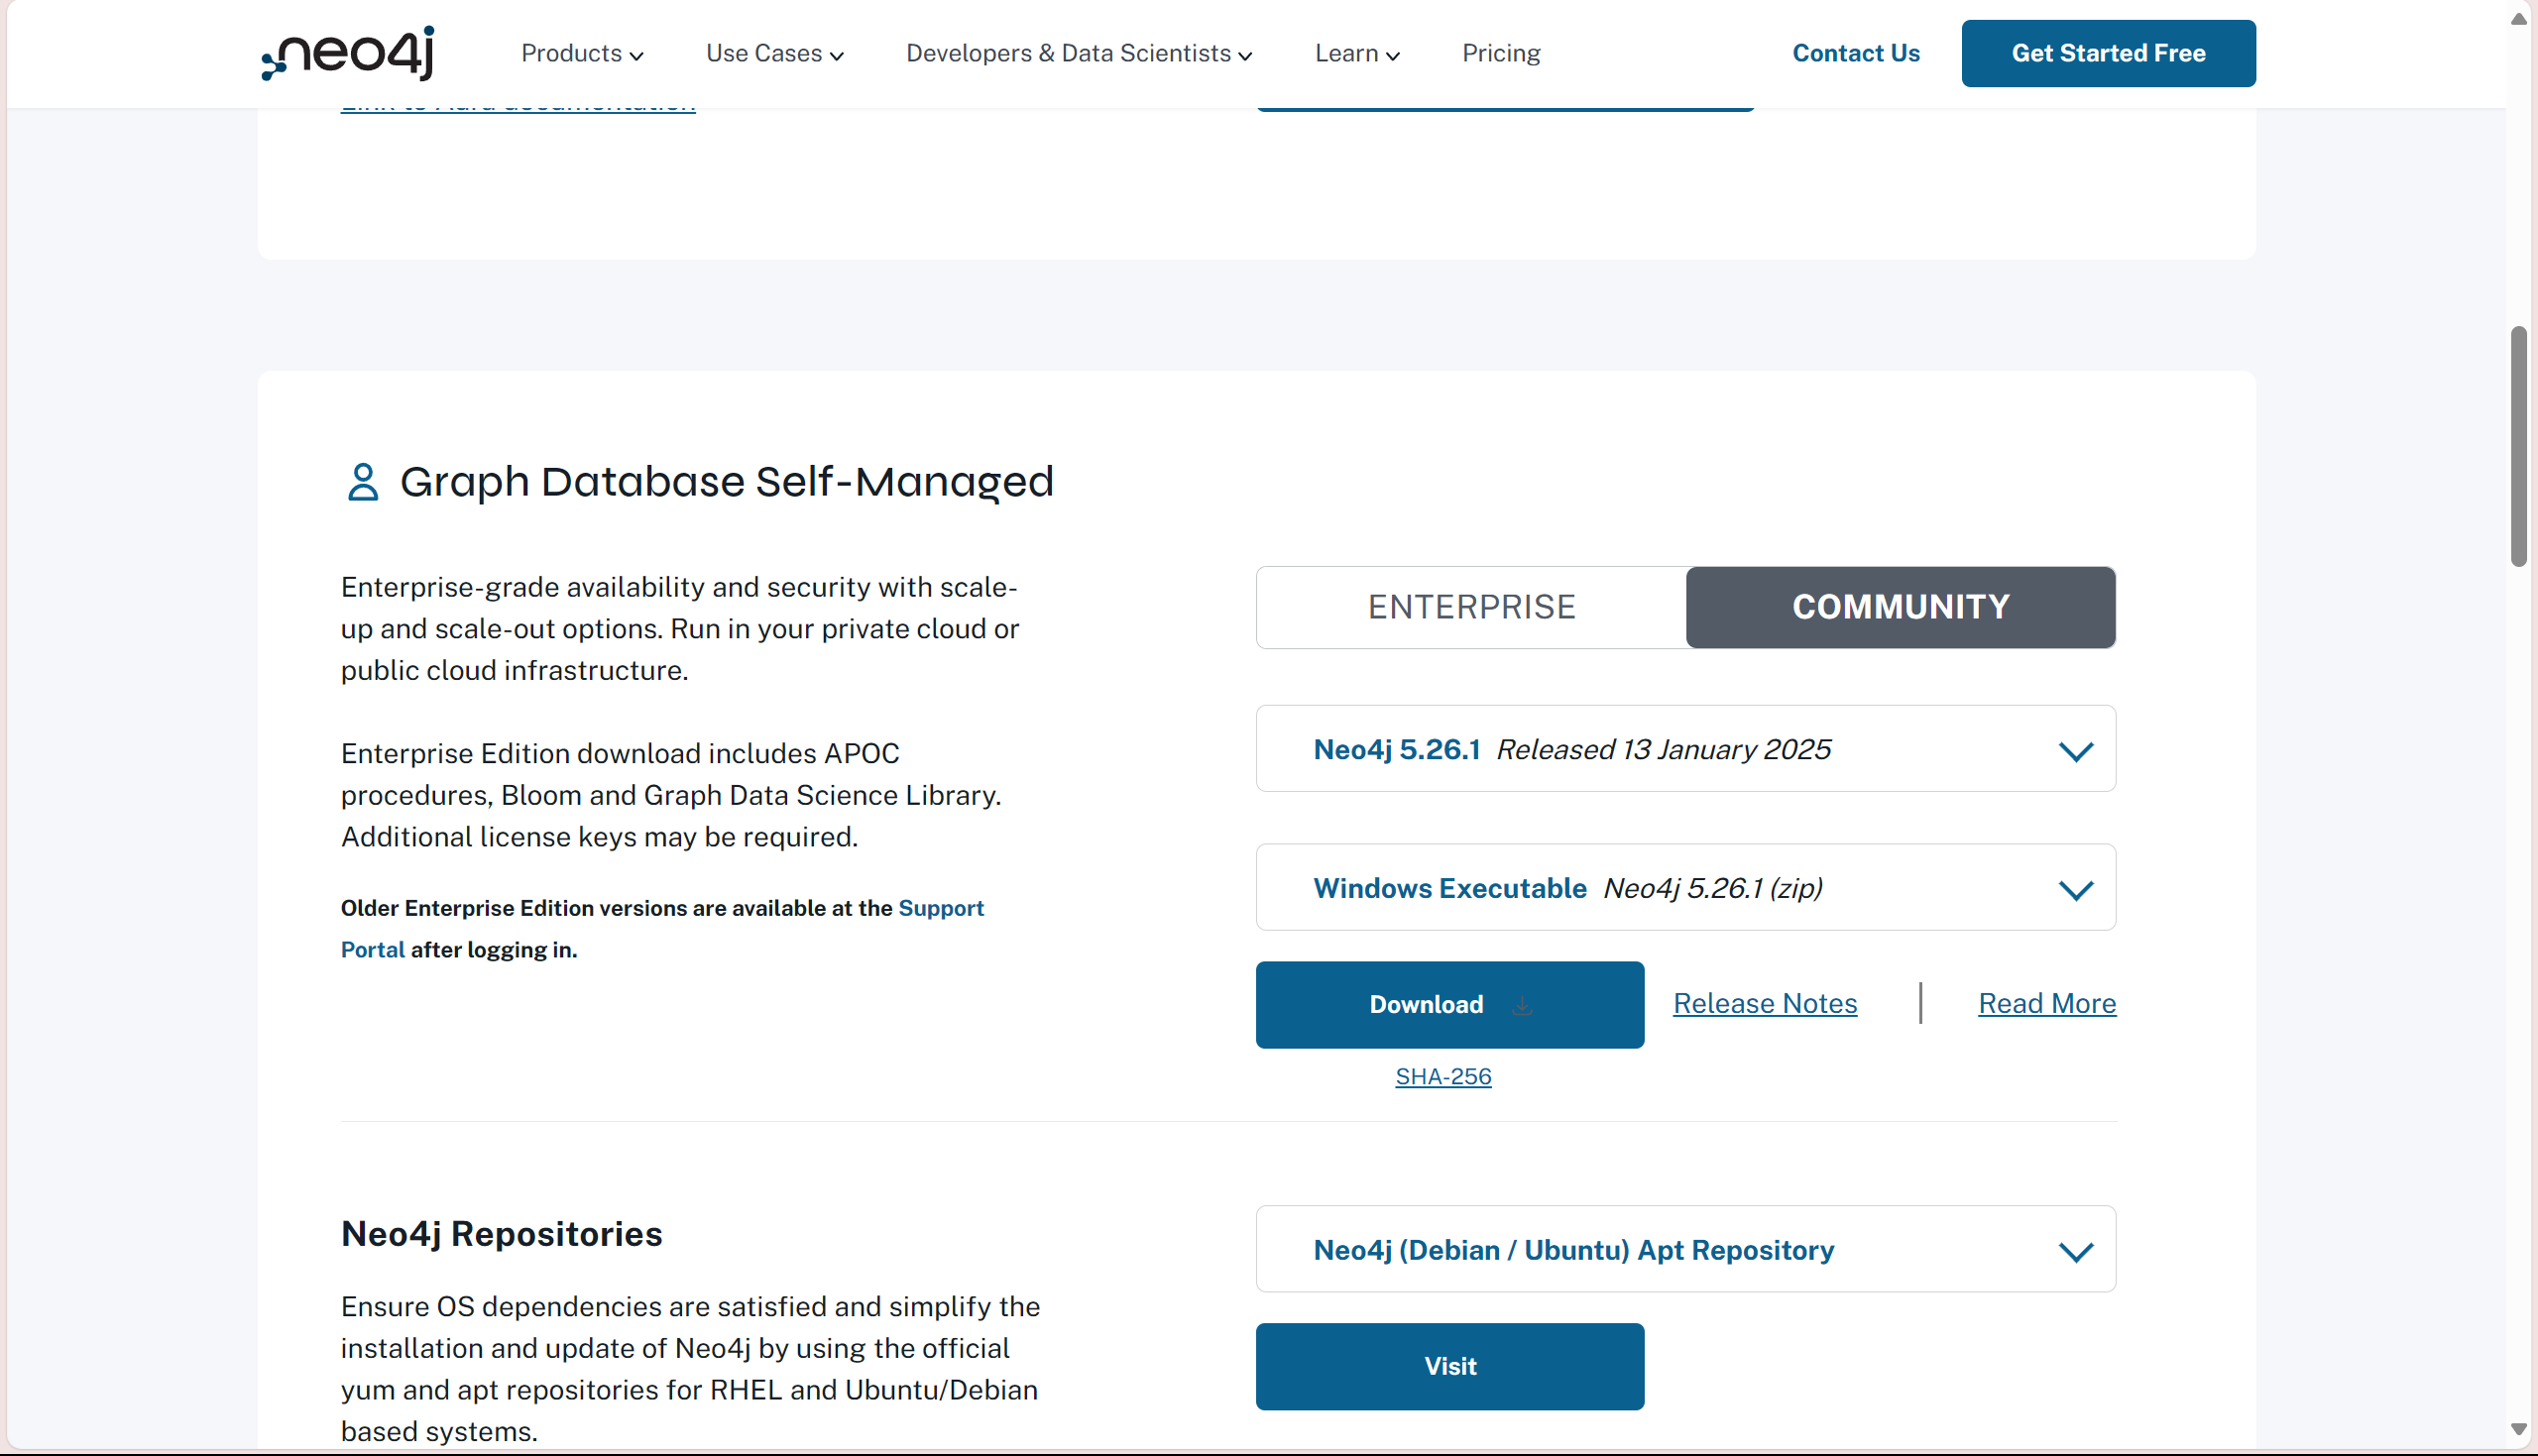Click the person icon beside Graph Database Self-Managed
Screen dimensions: 2538x1456
[x=362, y=482]
